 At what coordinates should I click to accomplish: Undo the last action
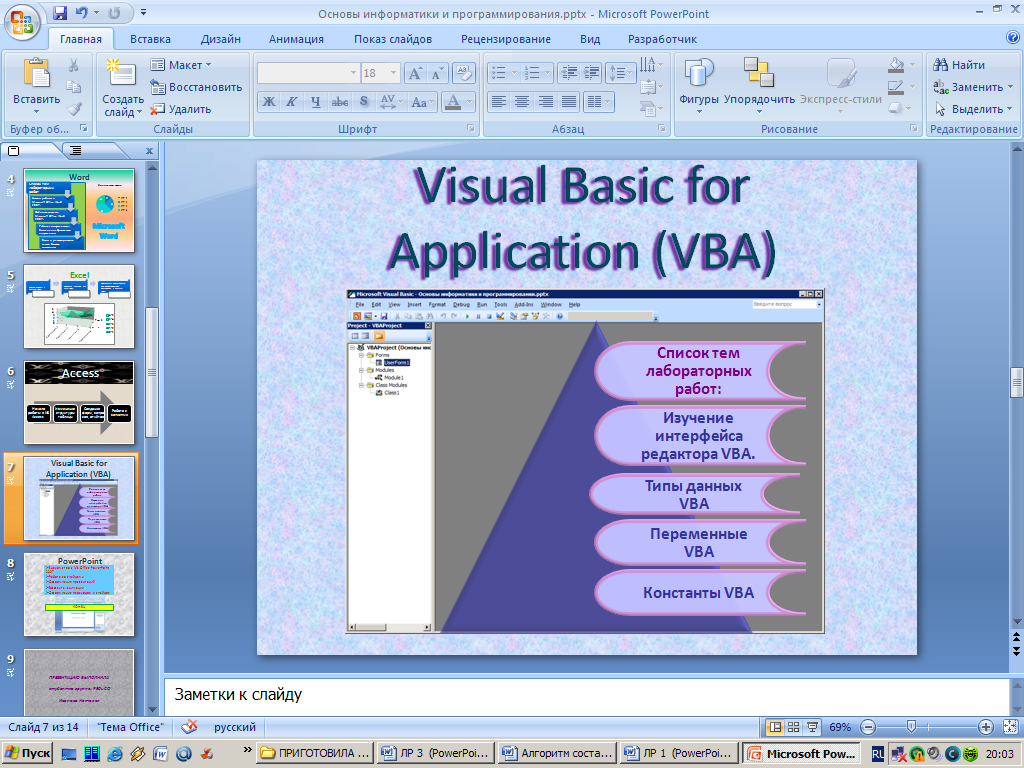click(82, 12)
